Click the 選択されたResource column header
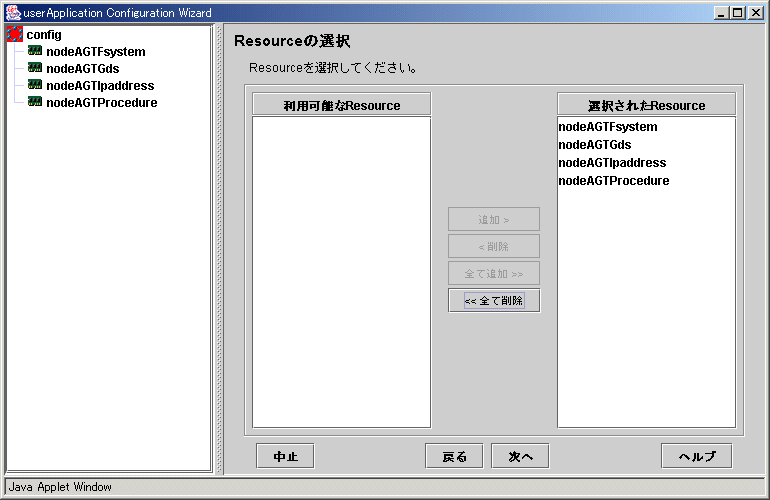This screenshot has width=770, height=500. [646, 105]
